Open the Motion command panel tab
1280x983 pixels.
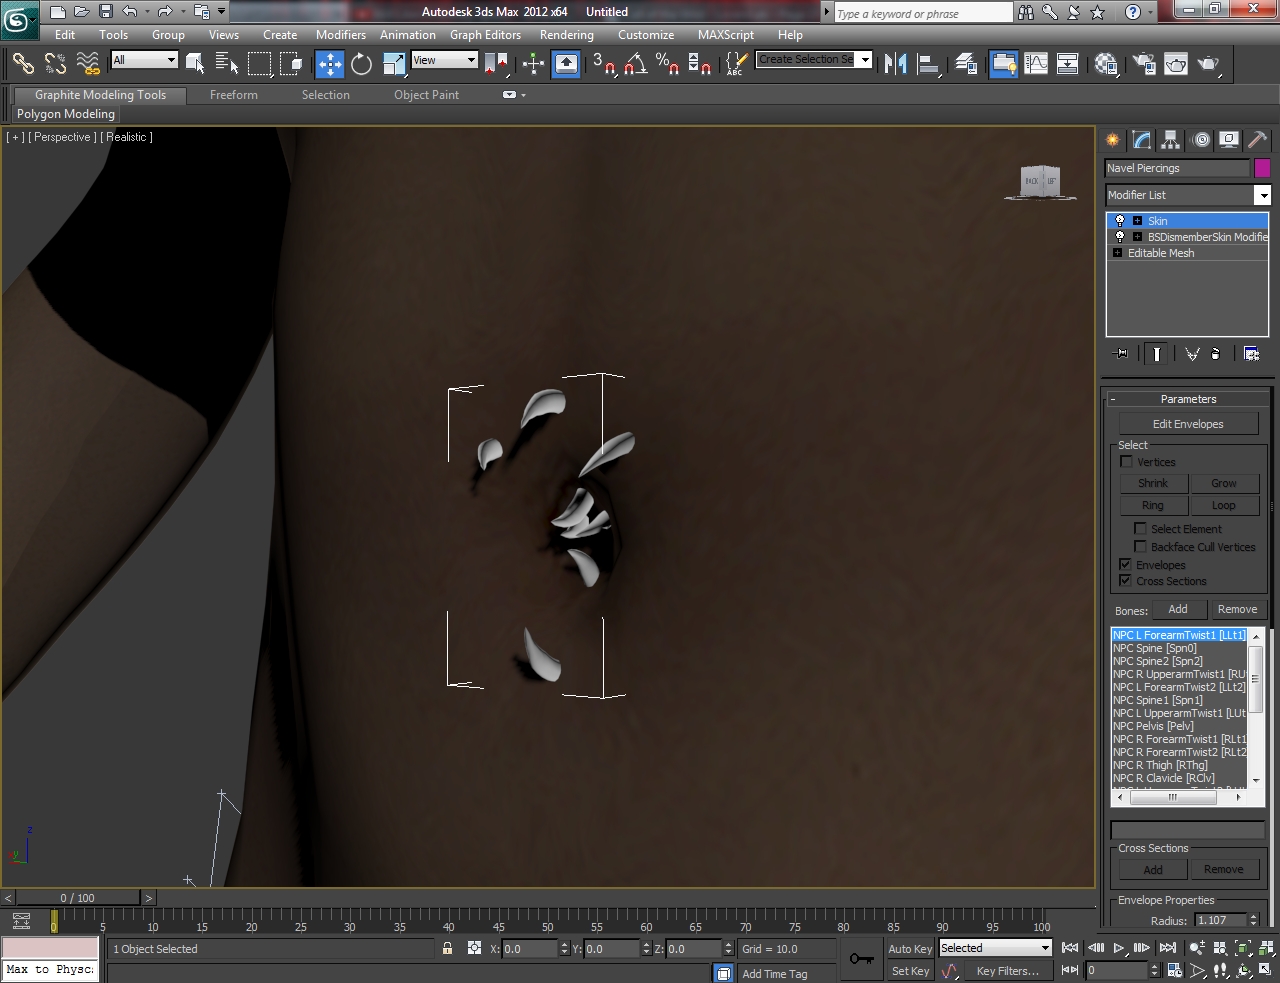click(1200, 140)
